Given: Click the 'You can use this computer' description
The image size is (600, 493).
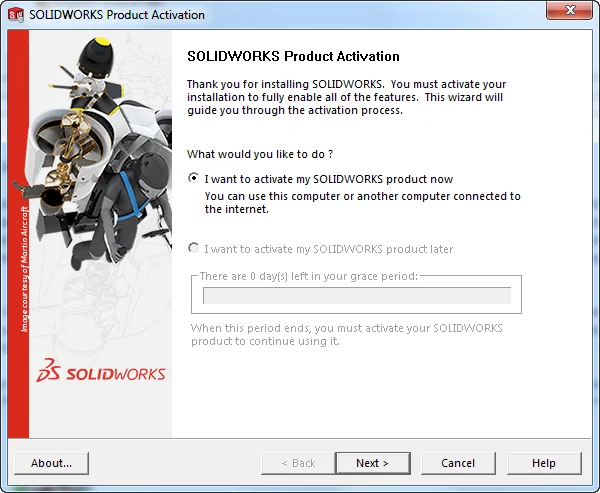Looking at the screenshot, I should click(362, 202).
